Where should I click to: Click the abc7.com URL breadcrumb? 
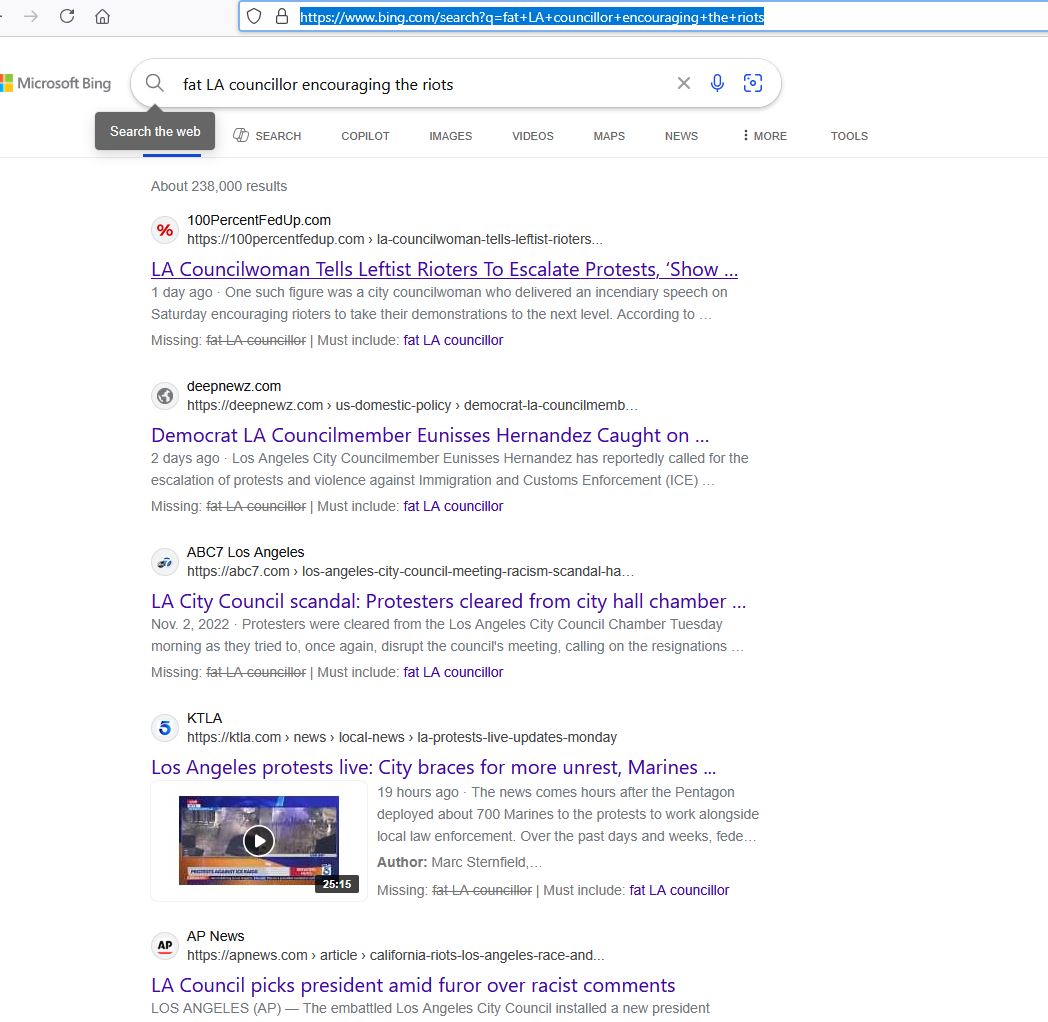click(x=410, y=571)
